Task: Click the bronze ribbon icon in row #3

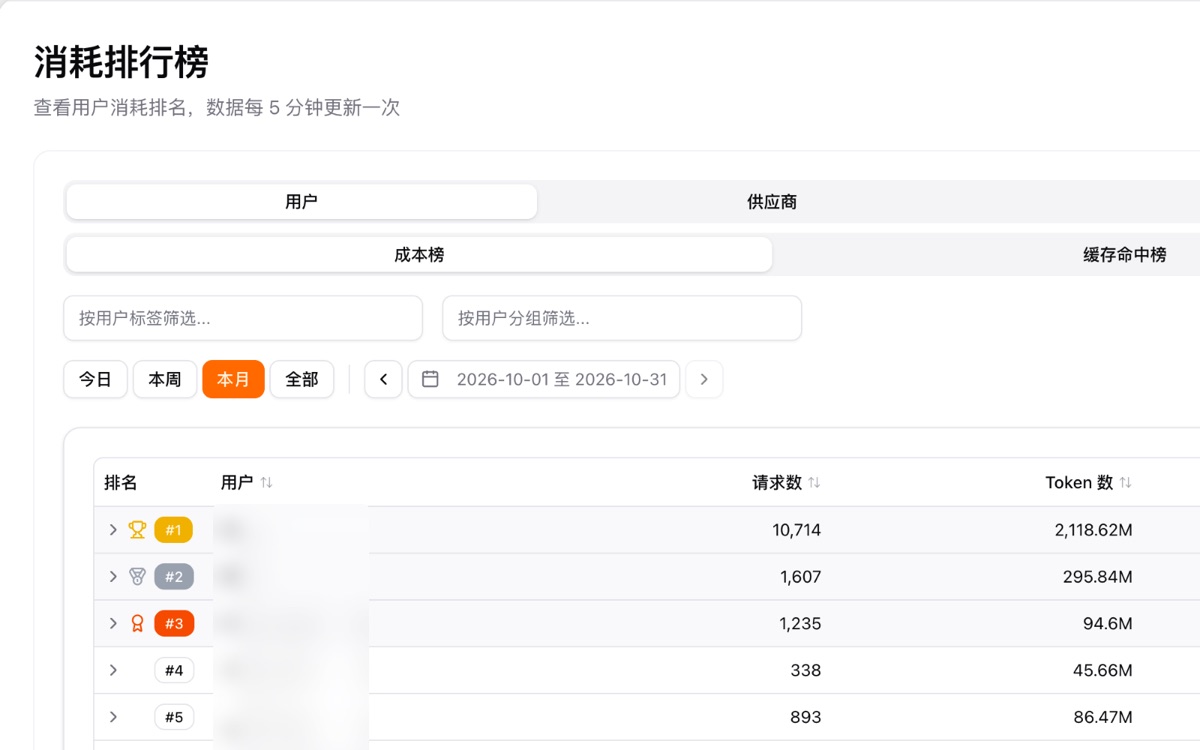Action: pos(137,624)
